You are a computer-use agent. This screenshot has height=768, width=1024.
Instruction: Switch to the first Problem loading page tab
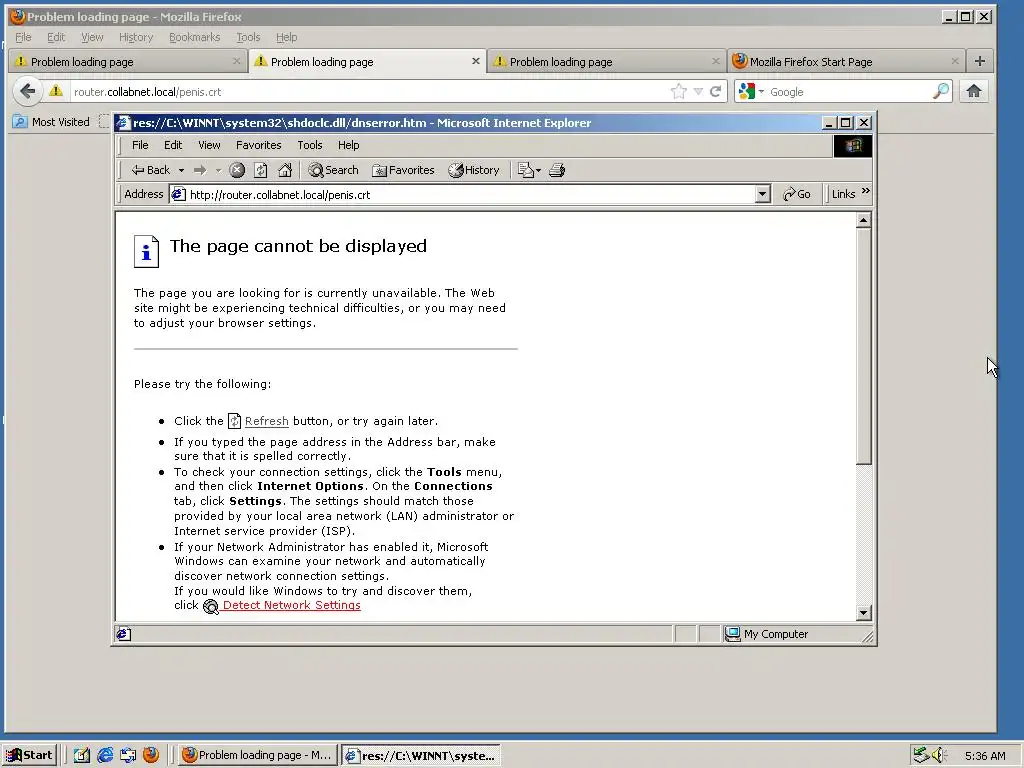coord(127,62)
